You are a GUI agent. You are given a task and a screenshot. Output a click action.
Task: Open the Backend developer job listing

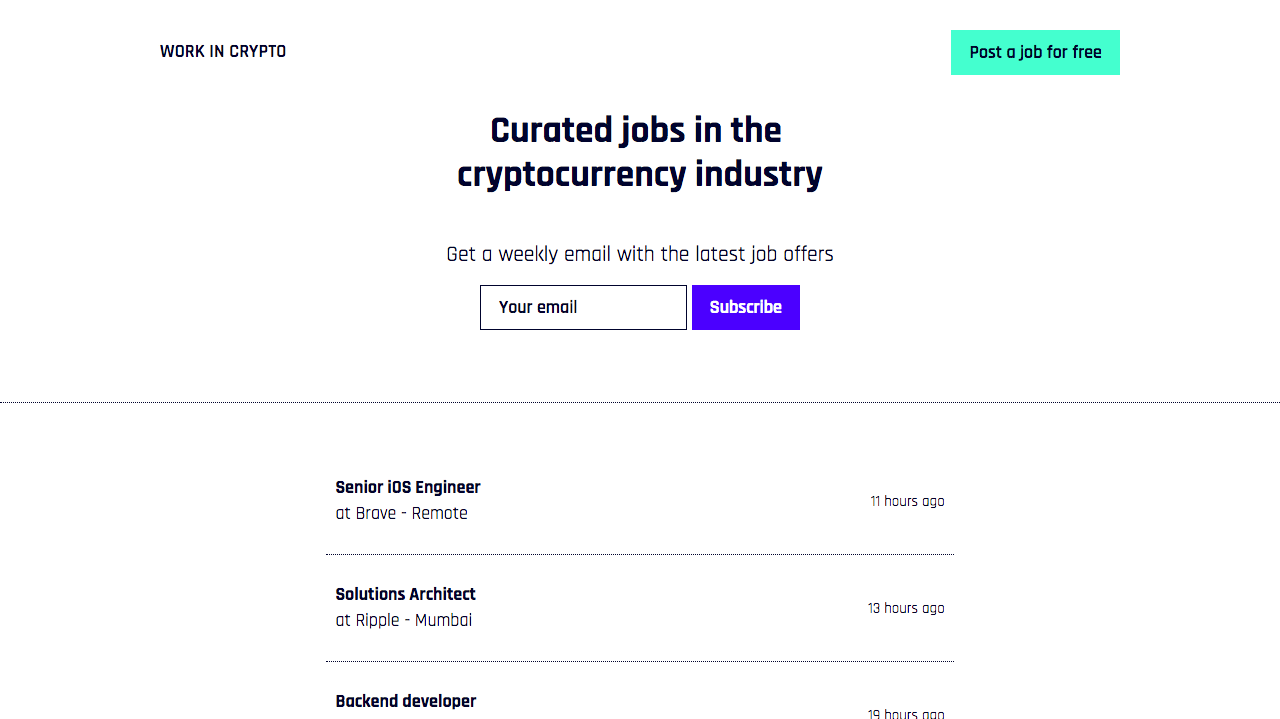[405, 701]
